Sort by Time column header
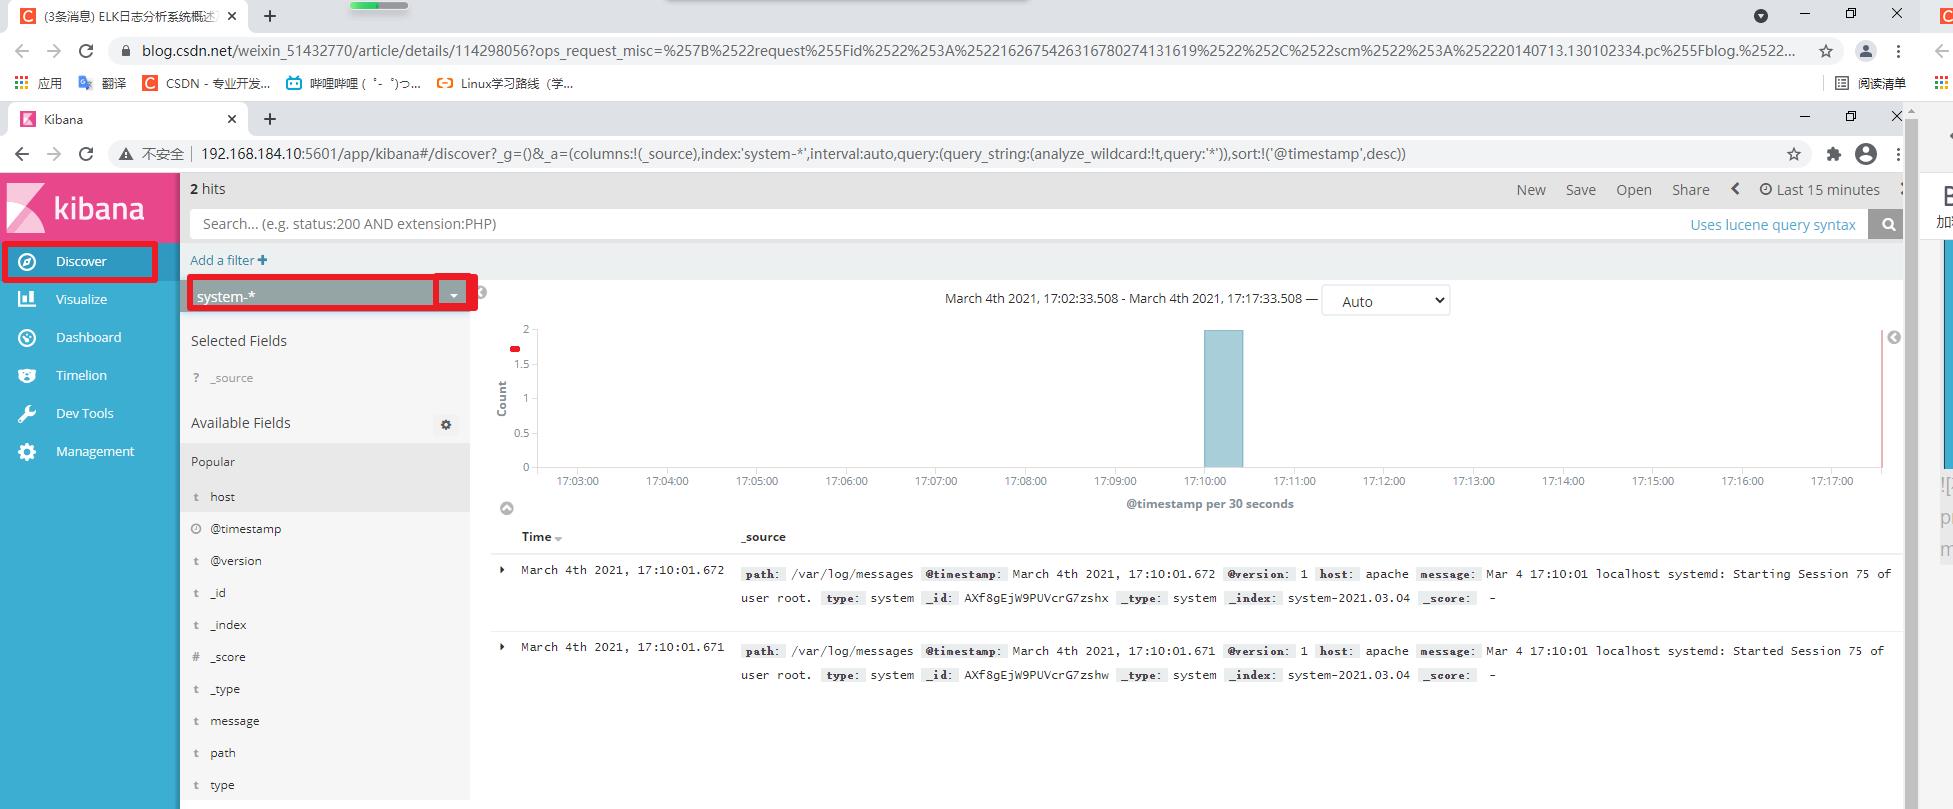 [541, 537]
